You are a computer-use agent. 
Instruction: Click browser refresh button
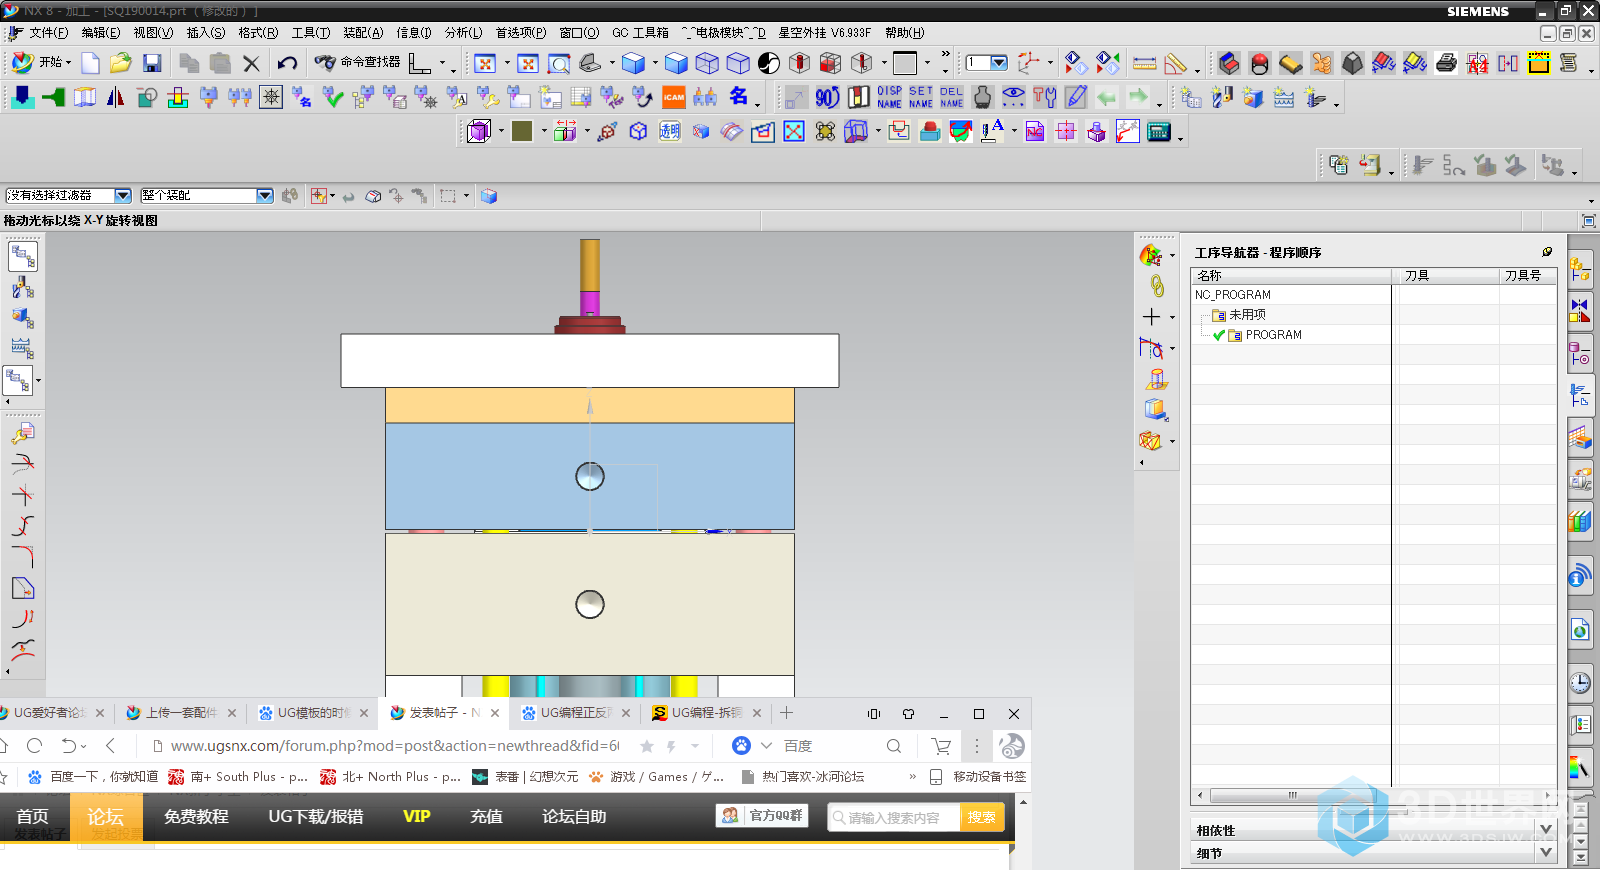click(x=35, y=746)
